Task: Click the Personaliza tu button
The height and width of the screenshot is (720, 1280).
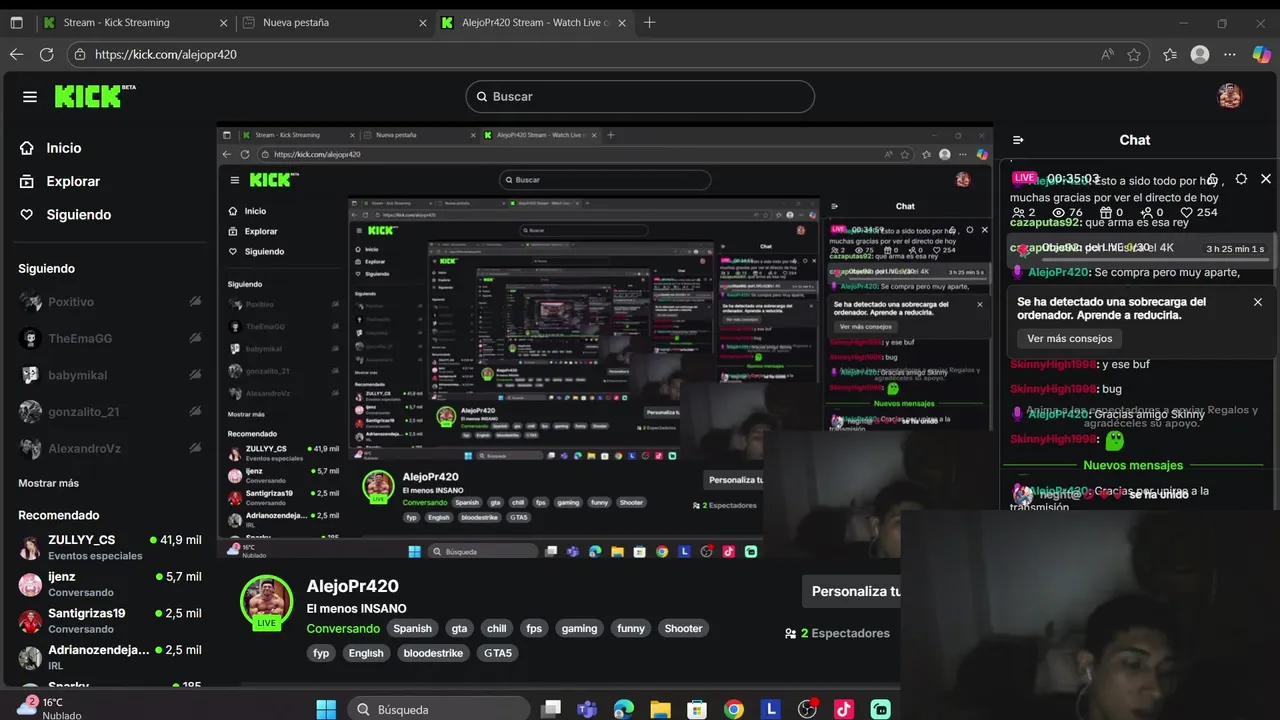Action: [x=854, y=591]
